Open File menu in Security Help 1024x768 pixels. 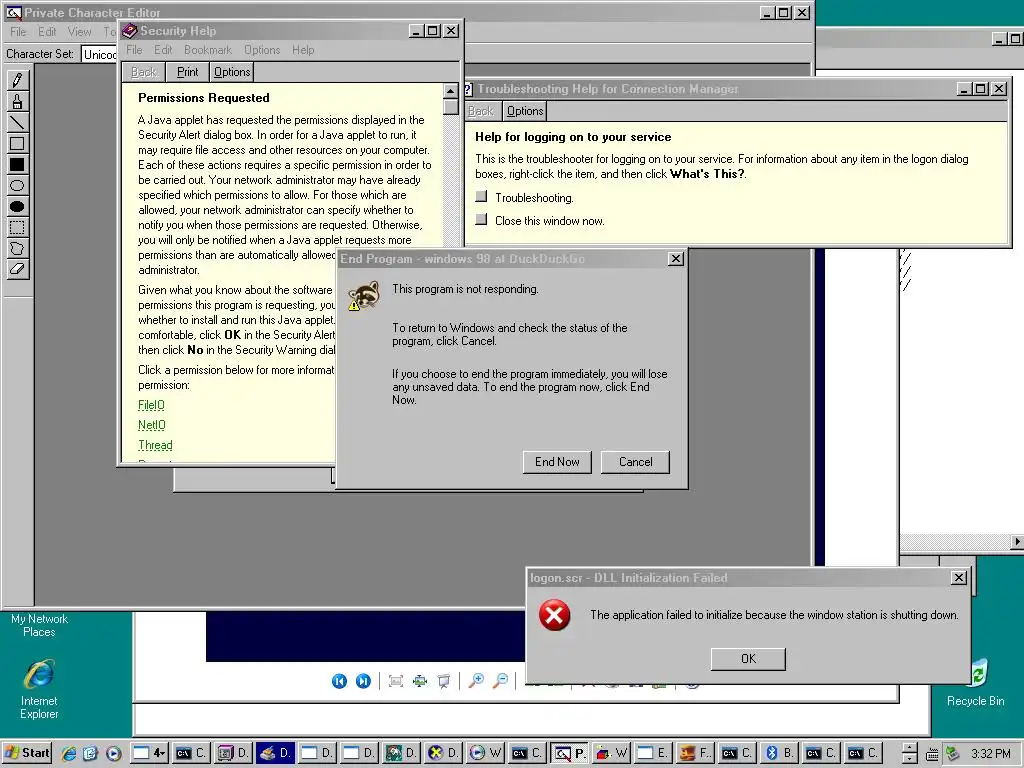pyautogui.click(x=135, y=50)
